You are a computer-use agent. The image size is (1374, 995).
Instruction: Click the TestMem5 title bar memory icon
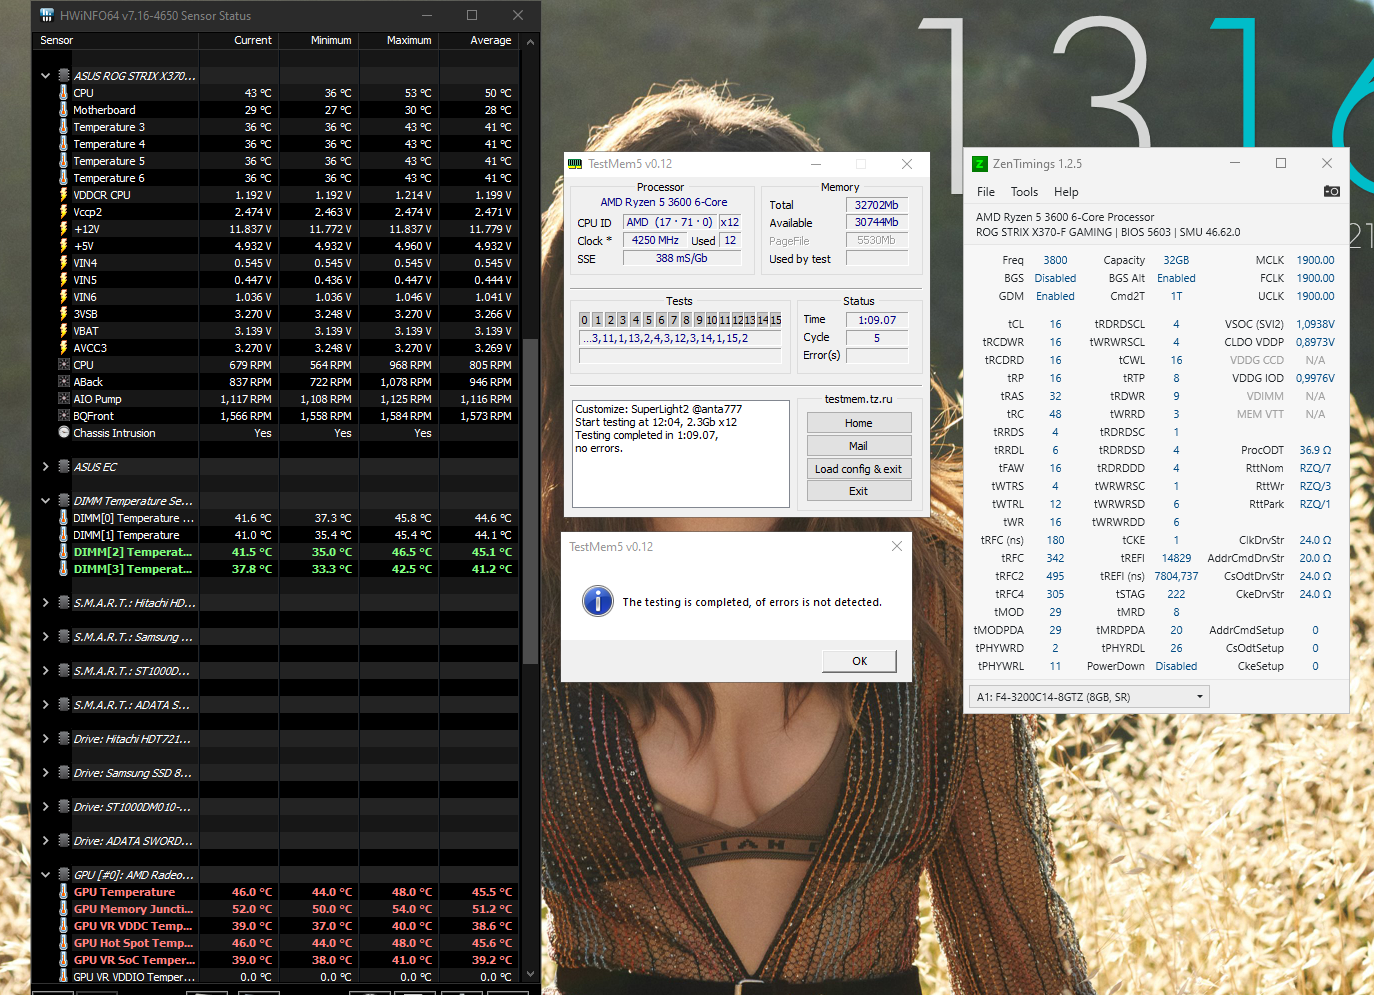click(575, 164)
